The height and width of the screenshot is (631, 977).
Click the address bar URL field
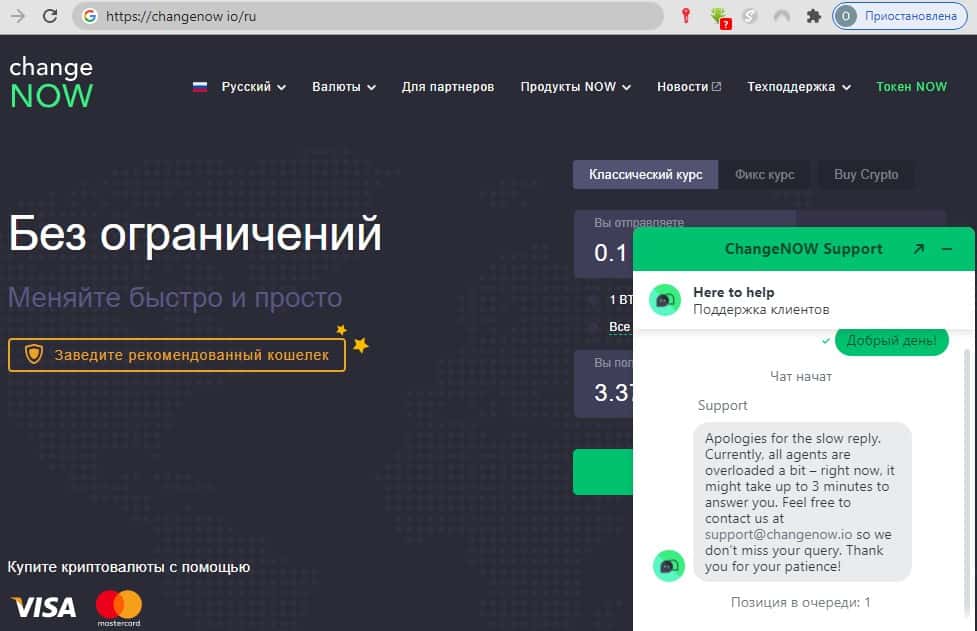pos(368,16)
